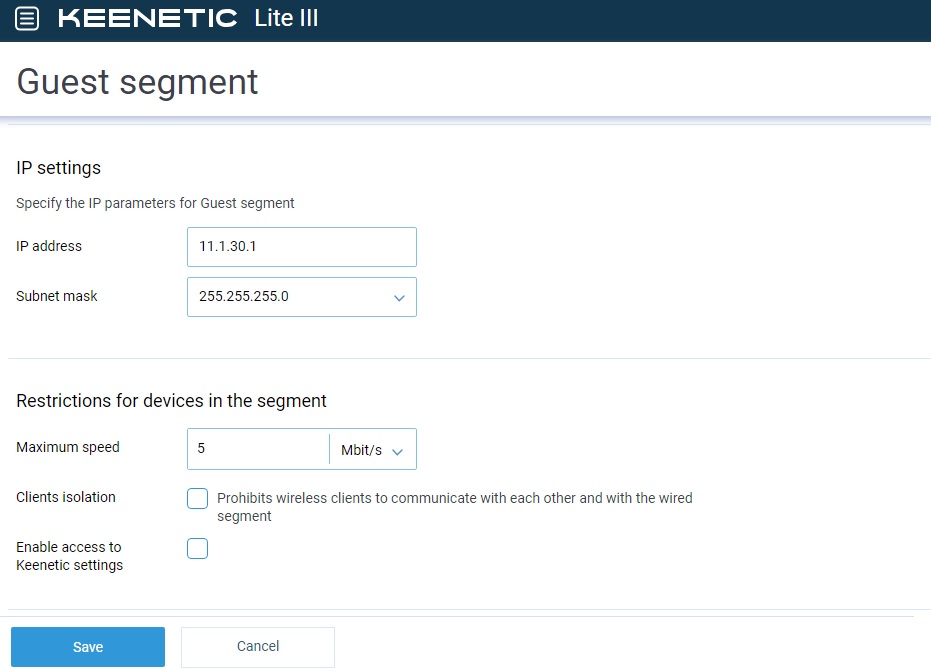
Task: Click the Maximum speed value field
Action: point(258,449)
